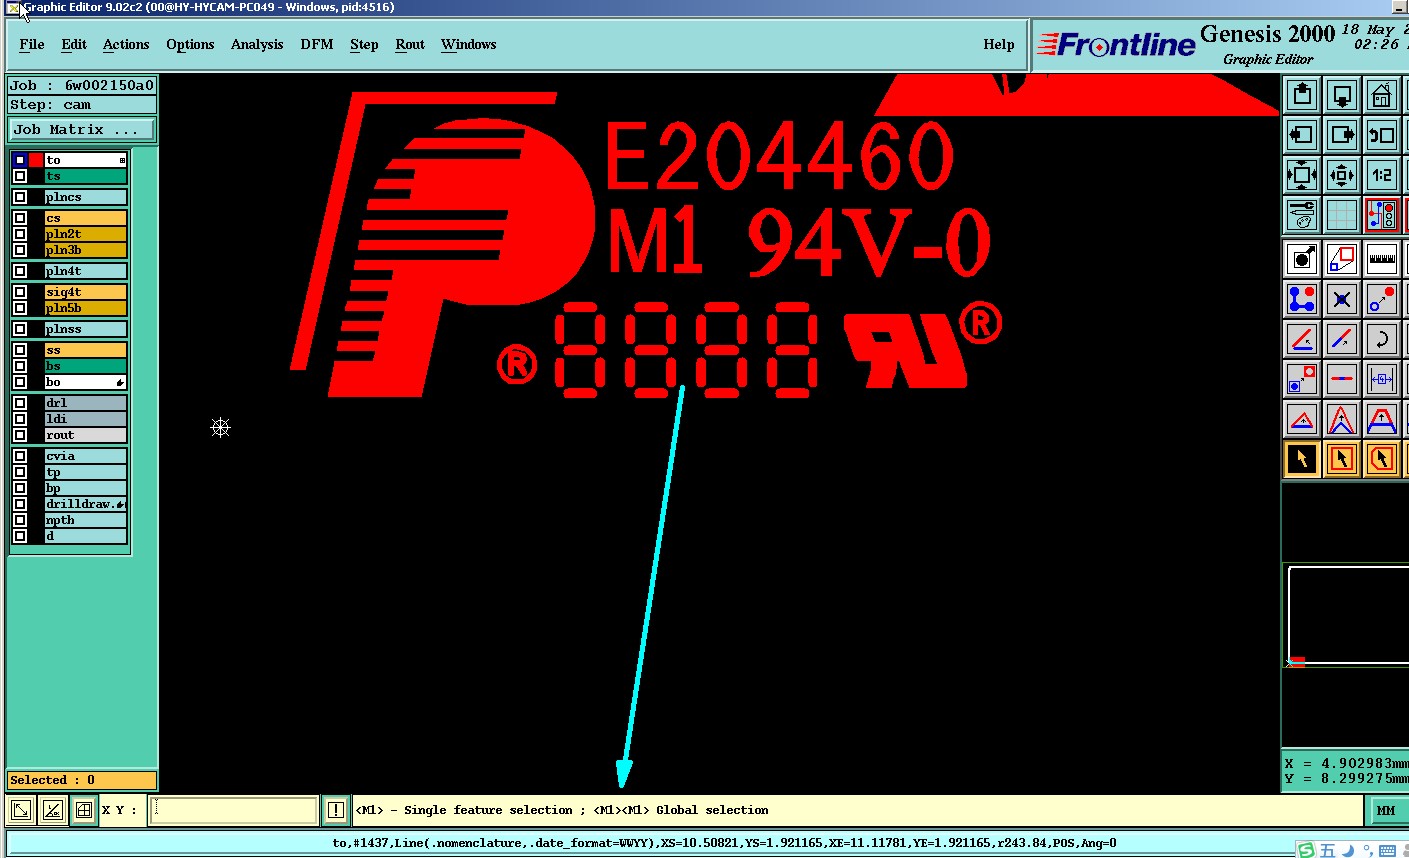Click the pan right arrow icon
1409x858 pixels.
tap(1342, 135)
